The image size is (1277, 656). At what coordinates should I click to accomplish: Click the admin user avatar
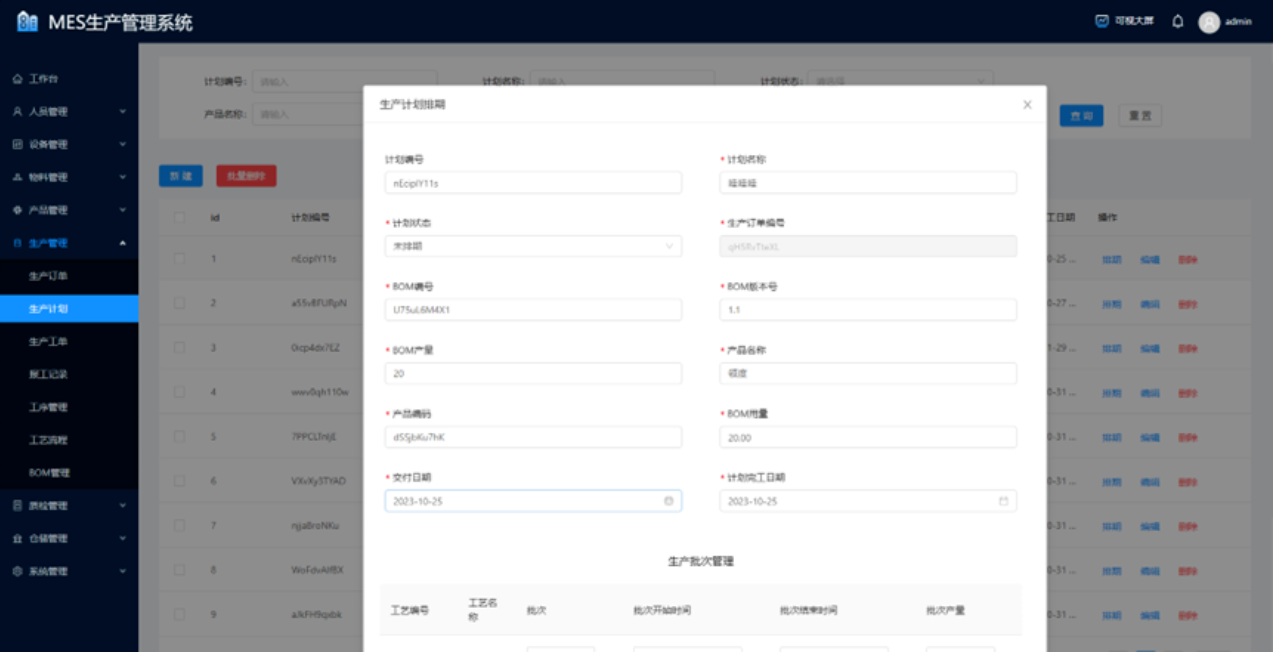click(1209, 22)
